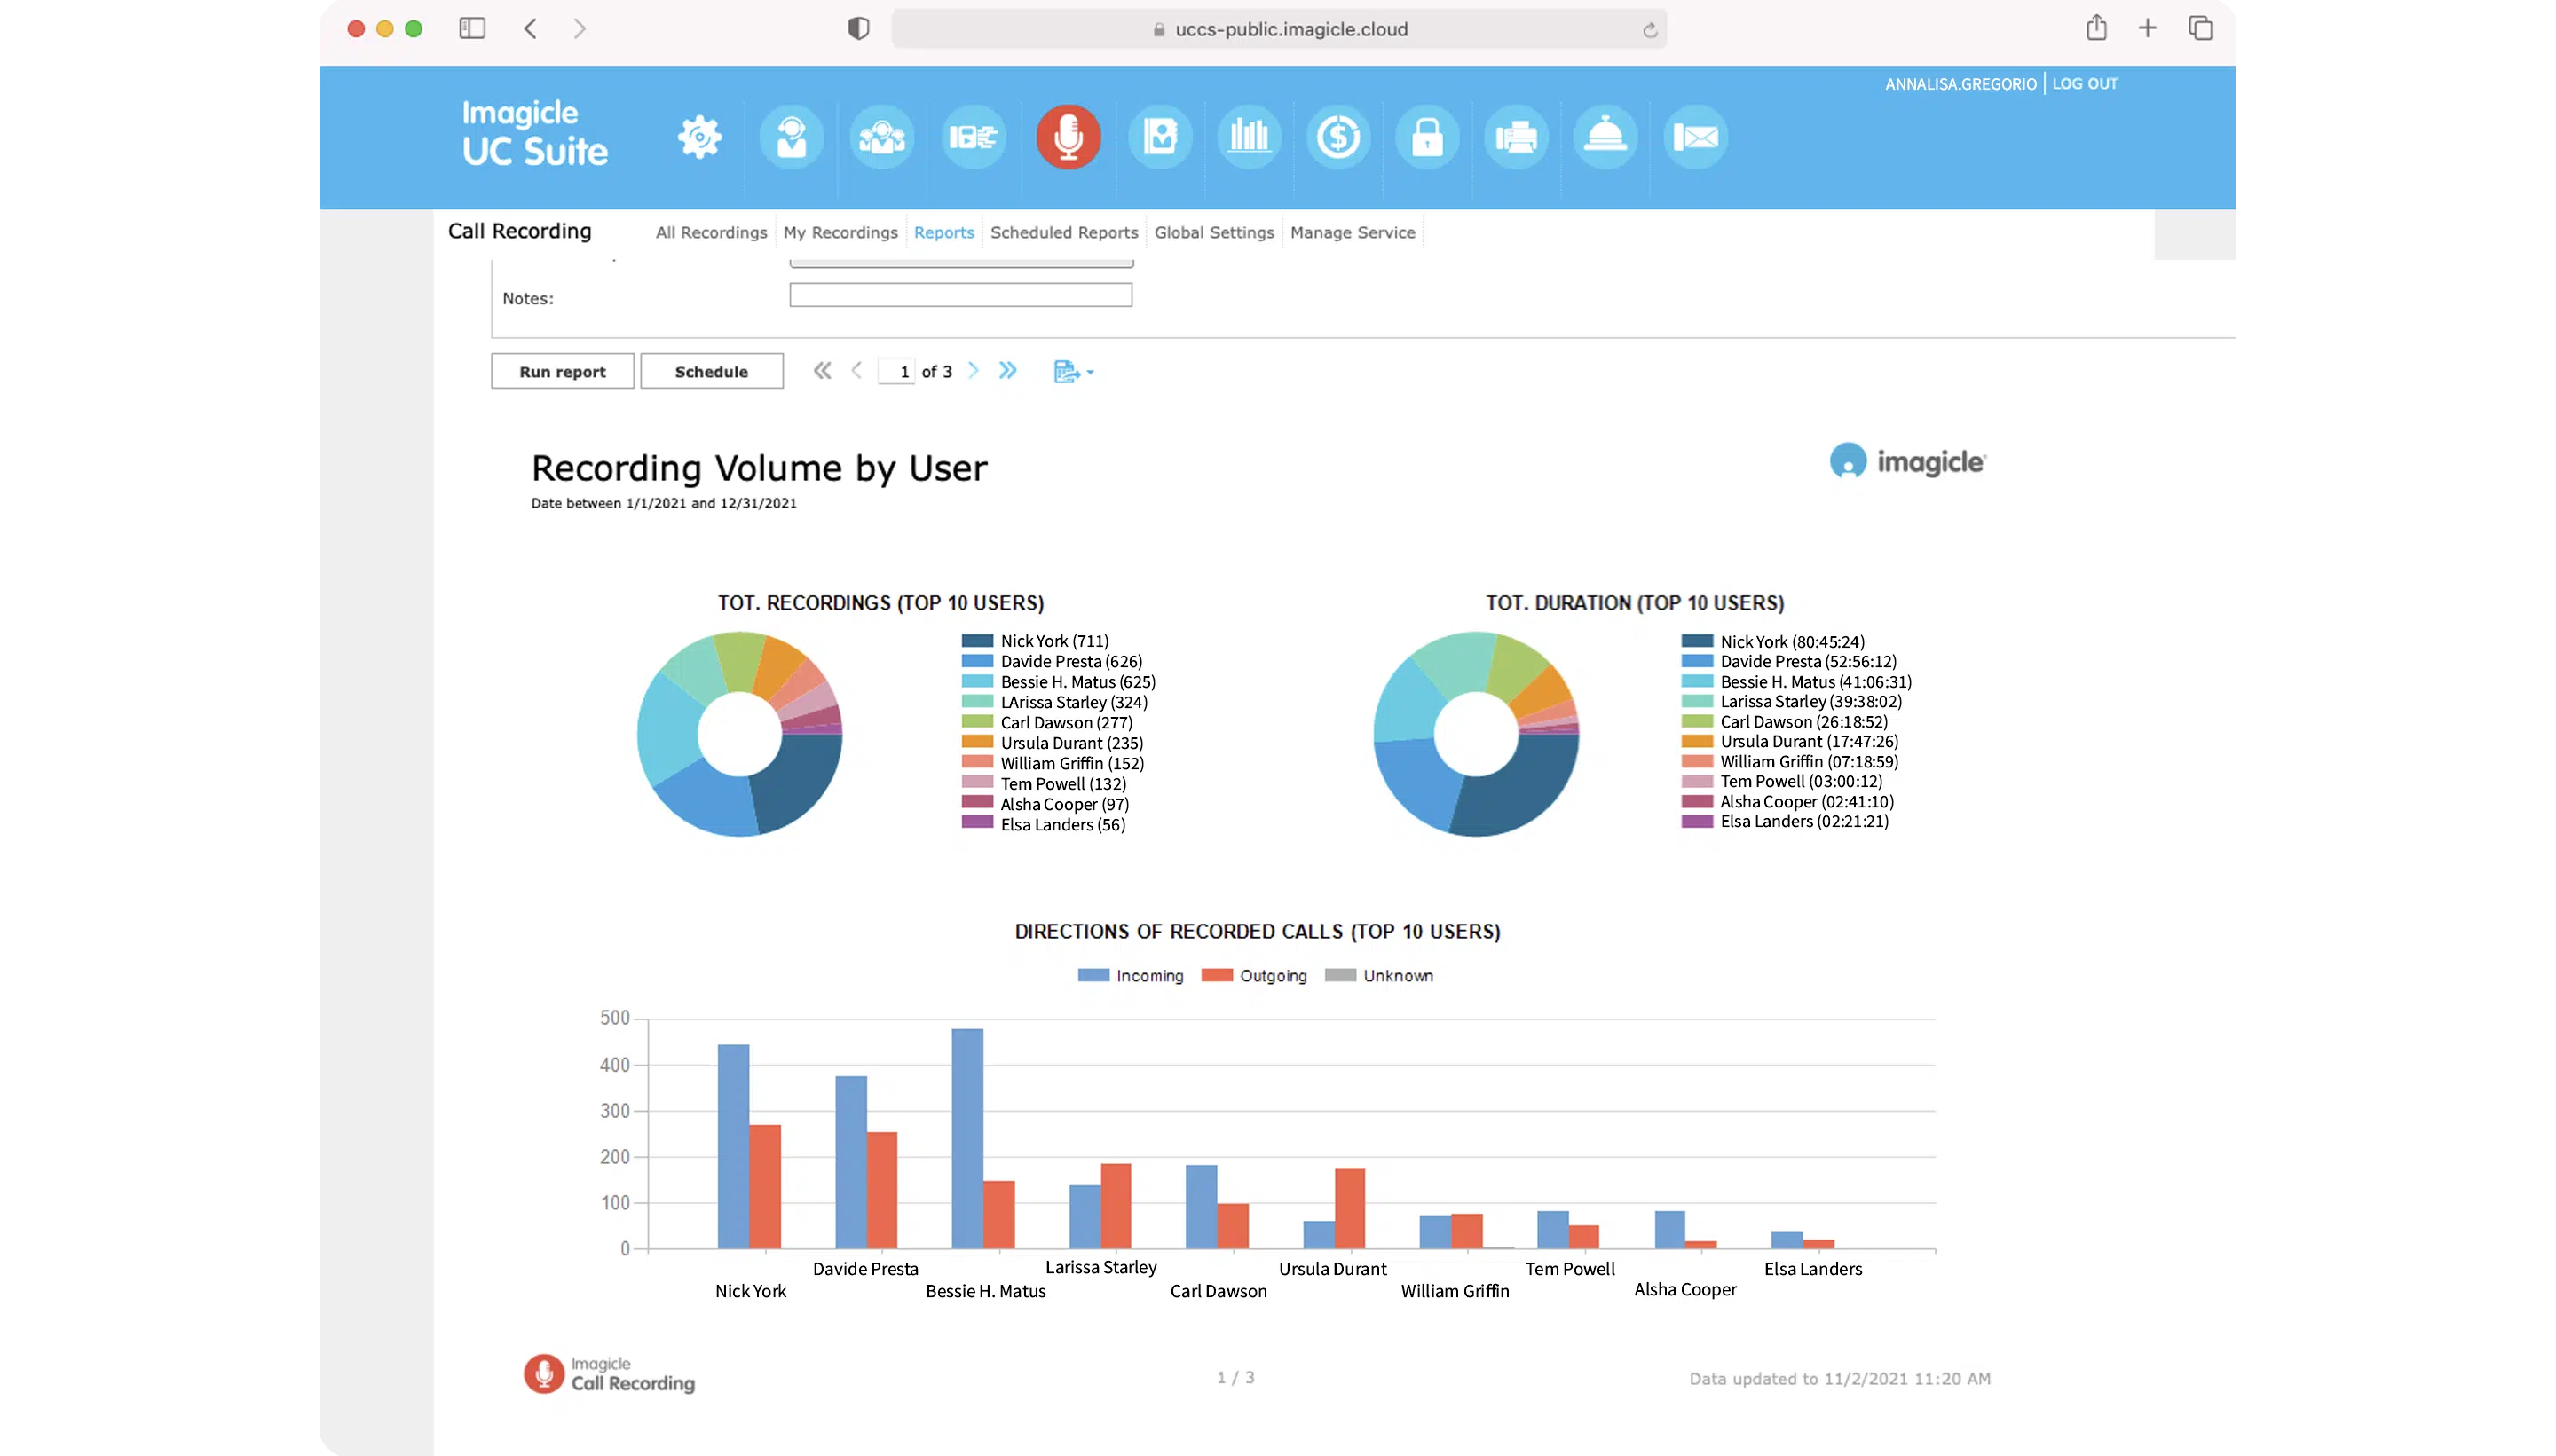Click the dollar sign billing icon
Viewport: 2556px width, 1456px height.
point(1338,137)
